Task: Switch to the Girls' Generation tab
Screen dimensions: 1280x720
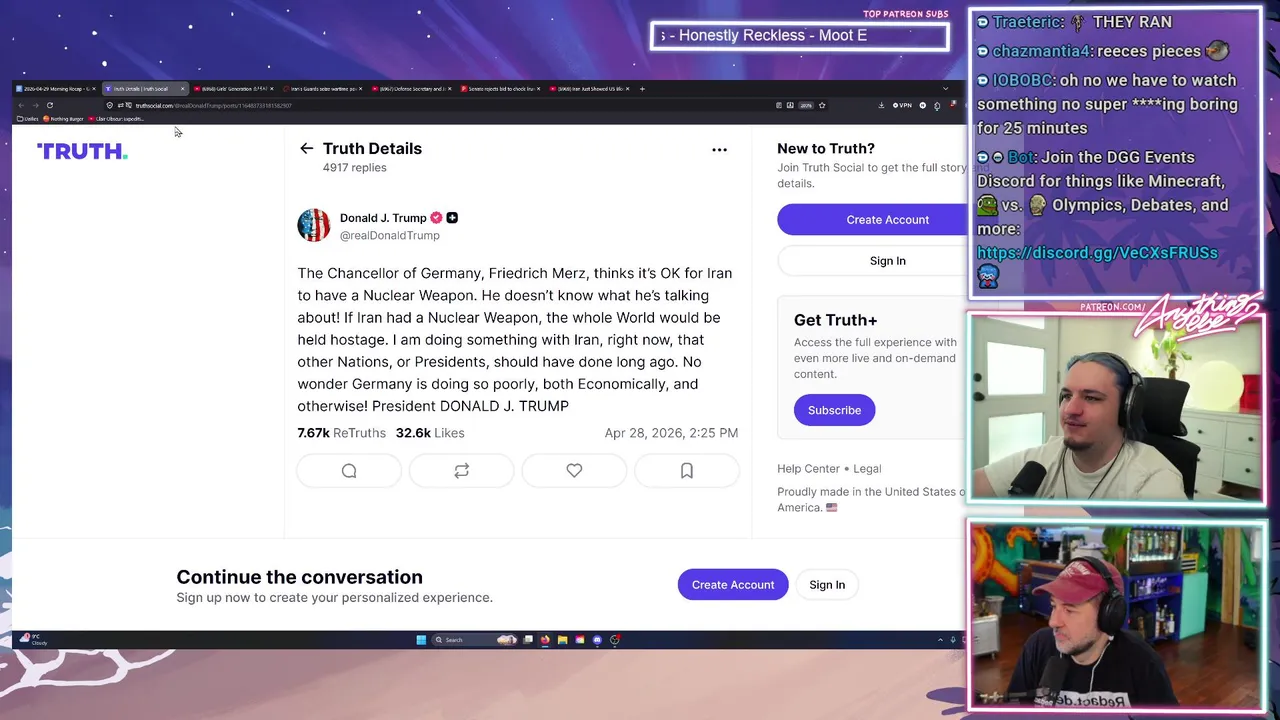Action: click(x=233, y=89)
